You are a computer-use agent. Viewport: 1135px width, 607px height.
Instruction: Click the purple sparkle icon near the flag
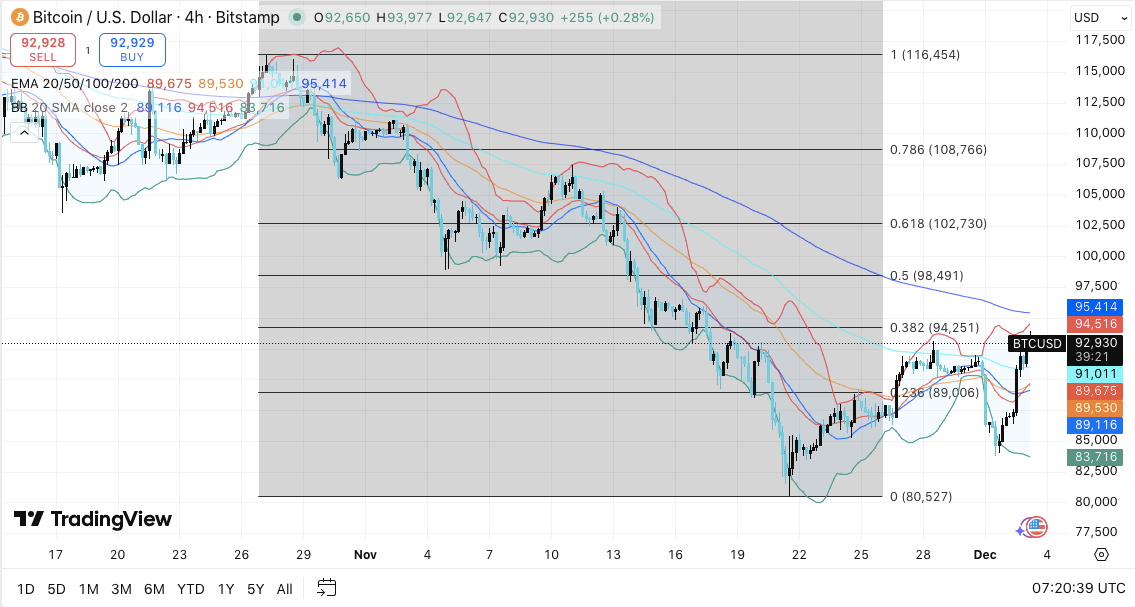1020,530
